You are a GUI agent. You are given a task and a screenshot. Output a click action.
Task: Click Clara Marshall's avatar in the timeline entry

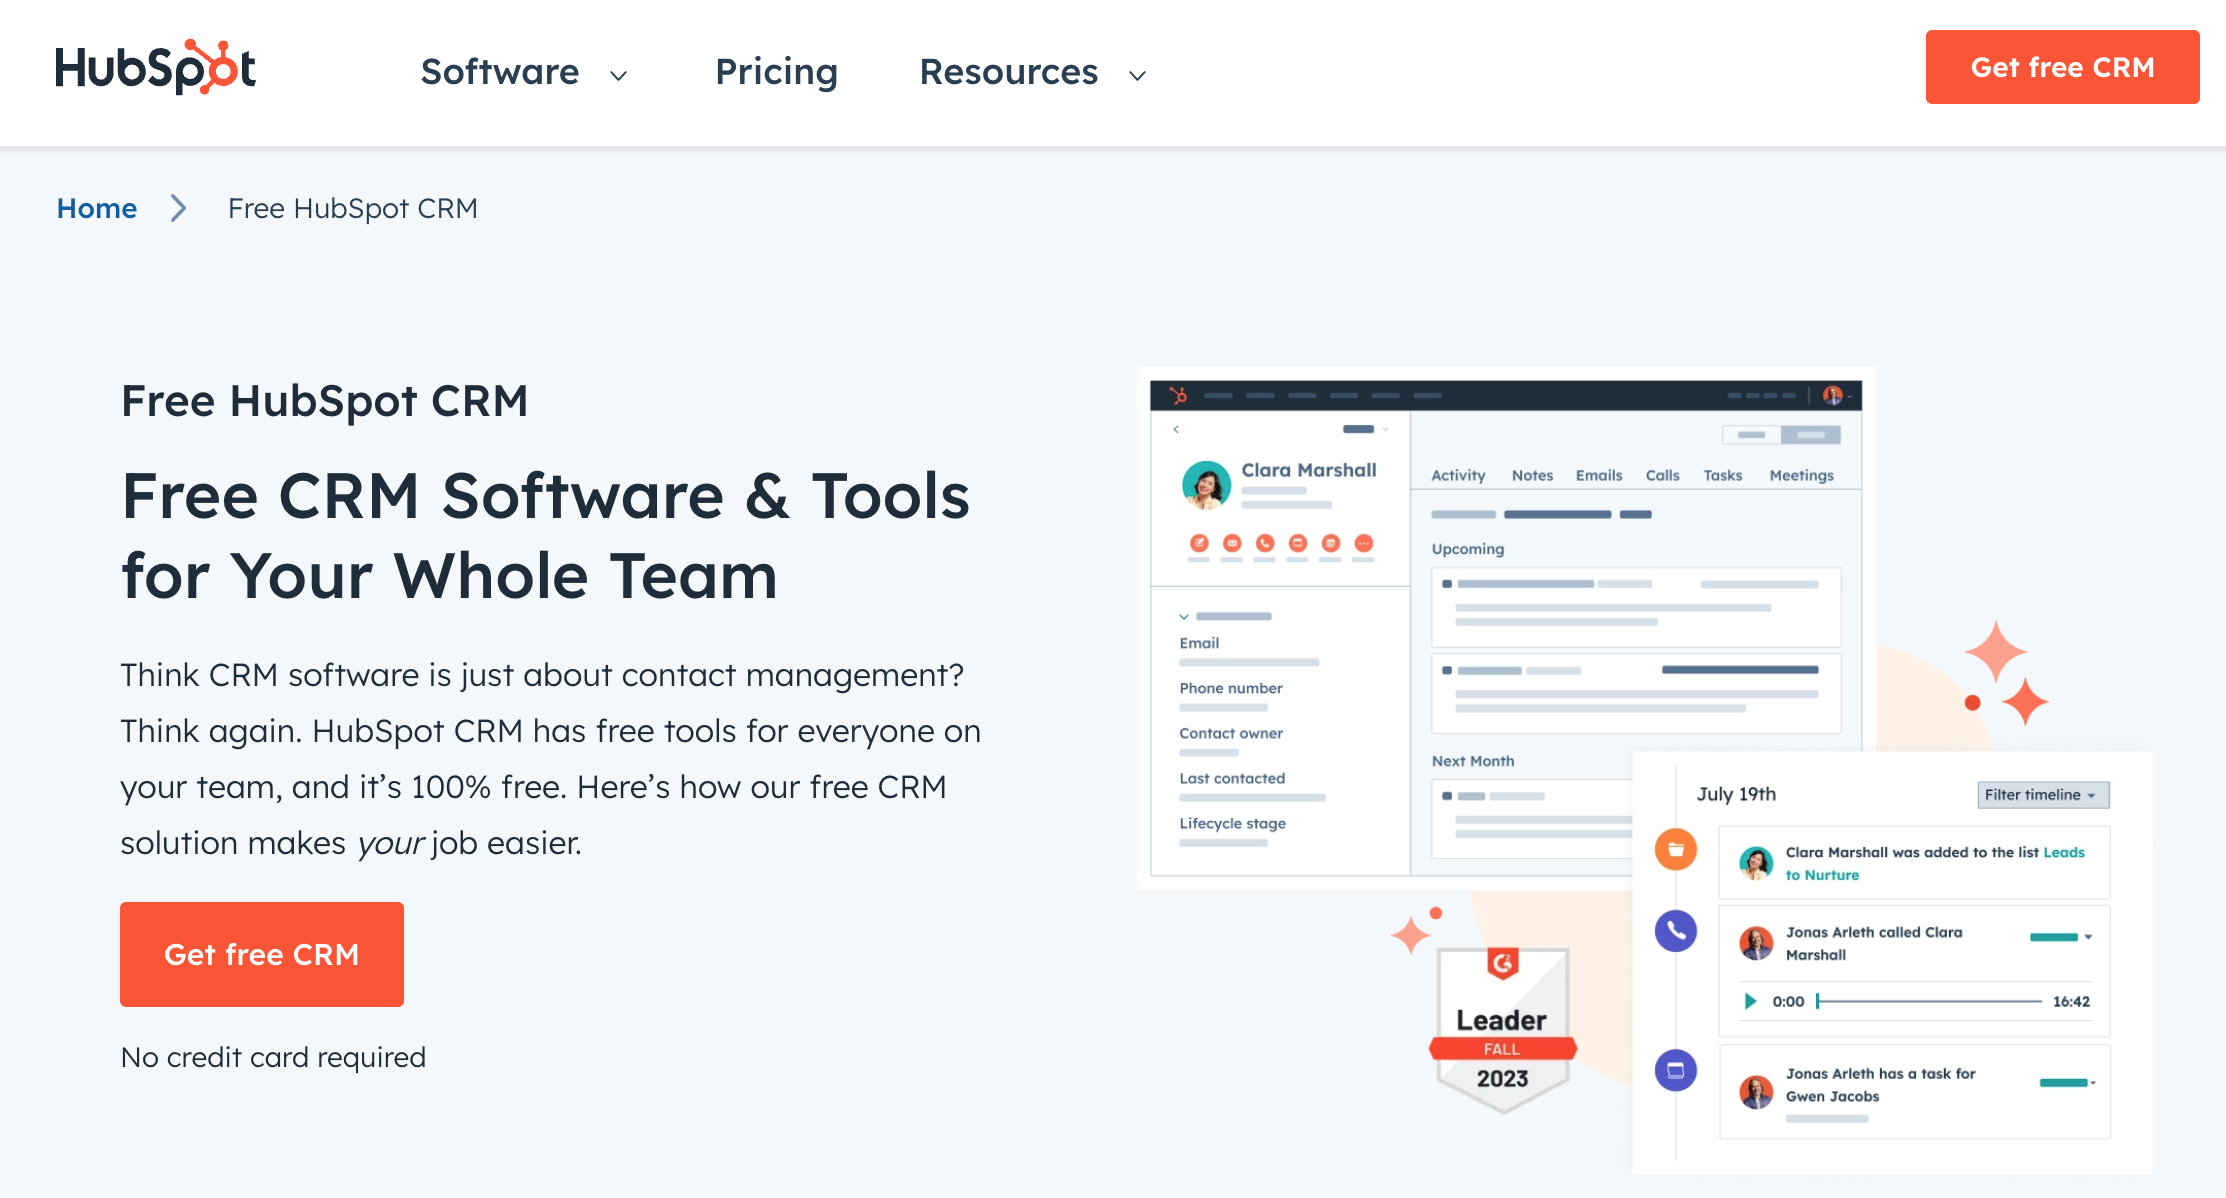[1756, 862]
